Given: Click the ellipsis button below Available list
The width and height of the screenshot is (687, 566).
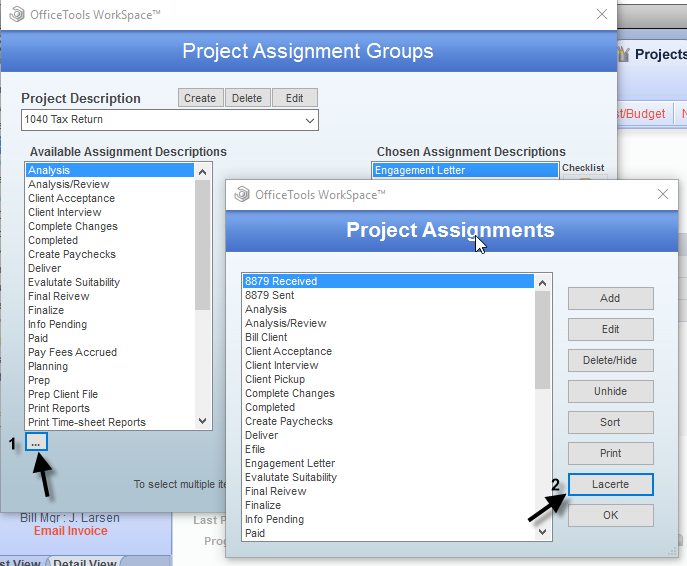Looking at the screenshot, I should (x=36, y=442).
